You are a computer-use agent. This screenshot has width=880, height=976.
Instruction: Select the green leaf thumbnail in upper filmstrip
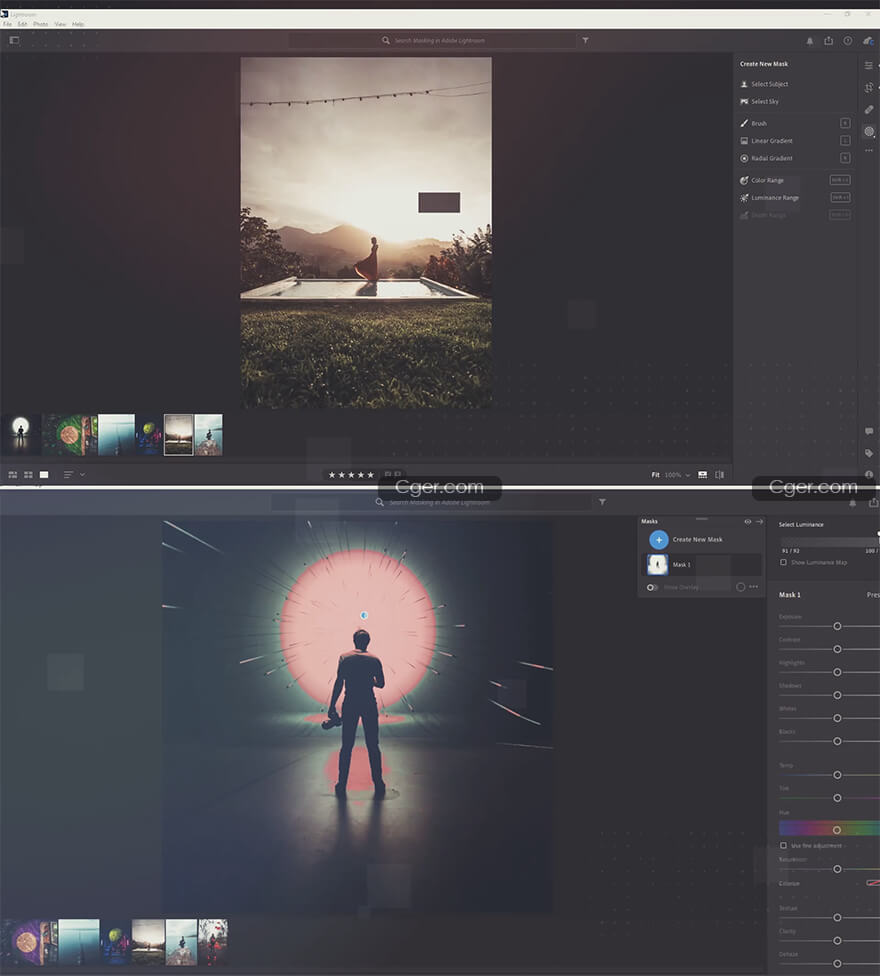pyautogui.click(x=70, y=434)
